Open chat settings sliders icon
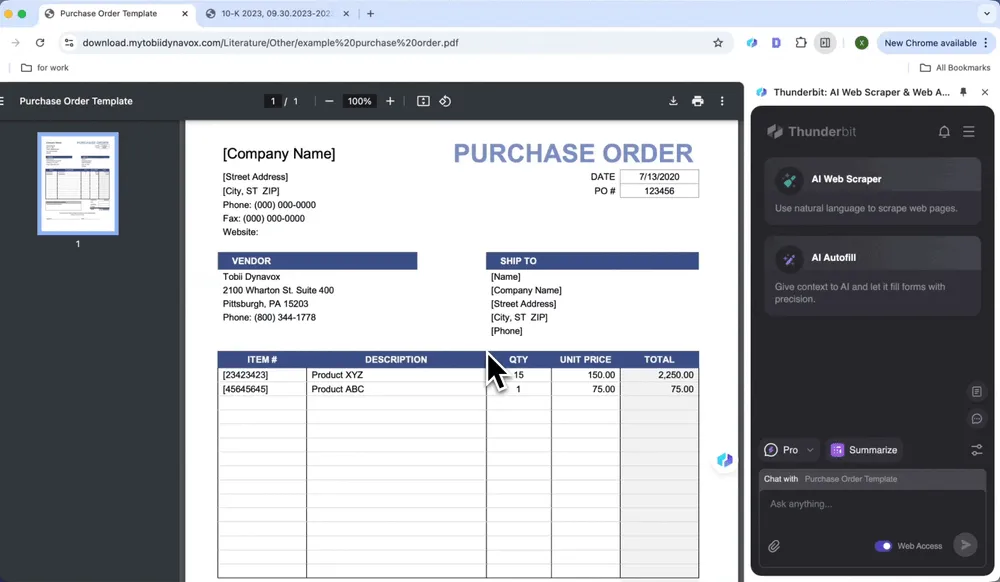The width and height of the screenshot is (1000, 582). 976,449
